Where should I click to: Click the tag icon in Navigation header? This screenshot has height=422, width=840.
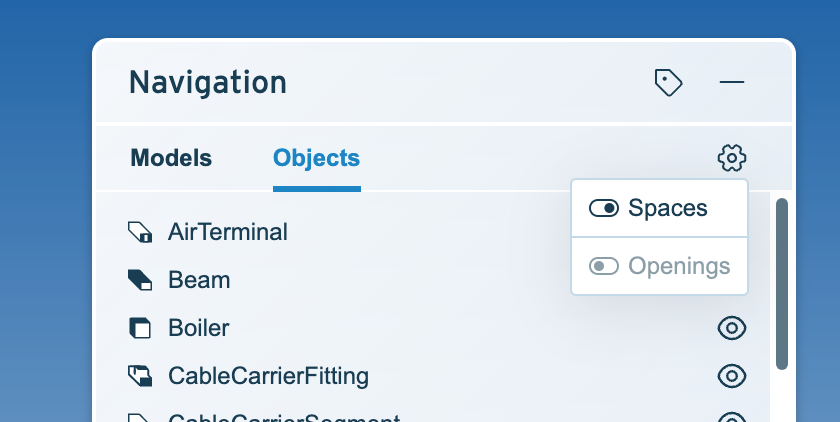tap(668, 82)
